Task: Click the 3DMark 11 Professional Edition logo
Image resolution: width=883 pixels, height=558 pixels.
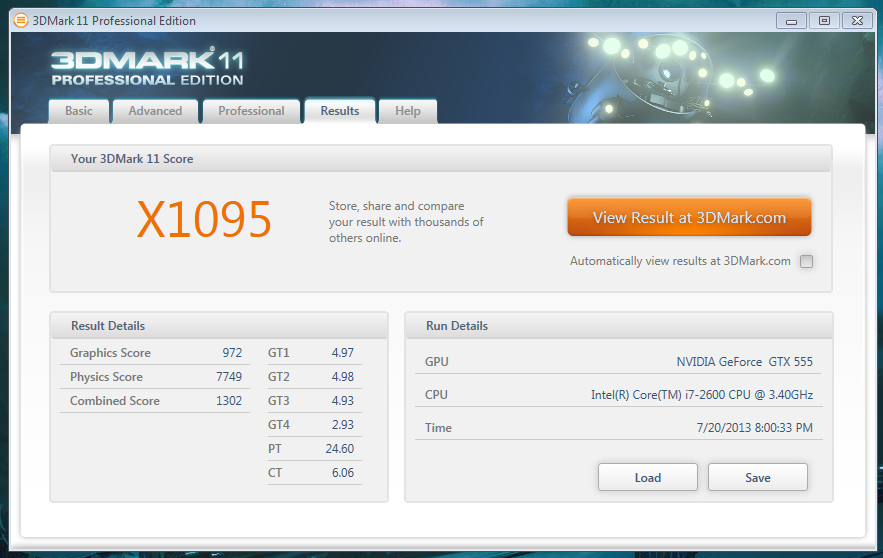Action: [x=147, y=66]
